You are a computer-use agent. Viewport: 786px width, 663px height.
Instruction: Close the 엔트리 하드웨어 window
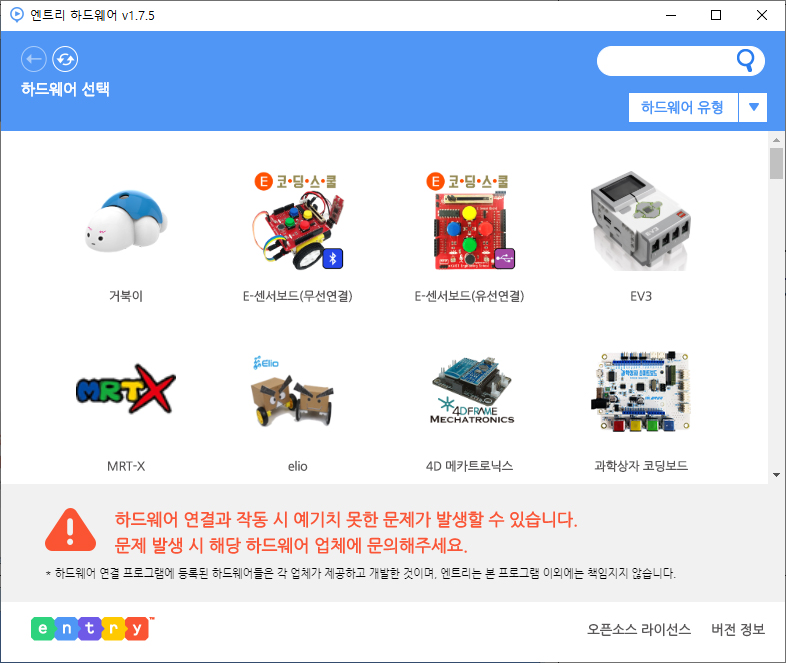(x=762, y=16)
